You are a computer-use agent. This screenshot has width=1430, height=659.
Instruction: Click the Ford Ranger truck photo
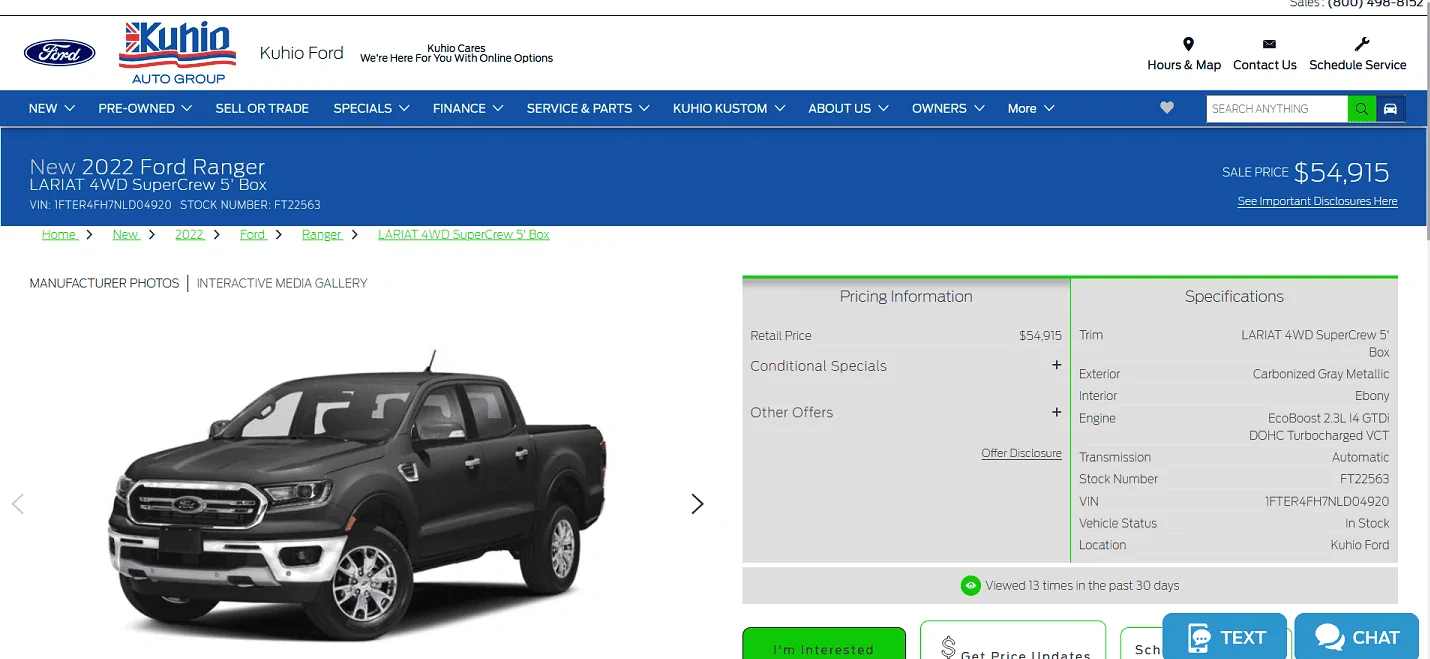[357, 495]
